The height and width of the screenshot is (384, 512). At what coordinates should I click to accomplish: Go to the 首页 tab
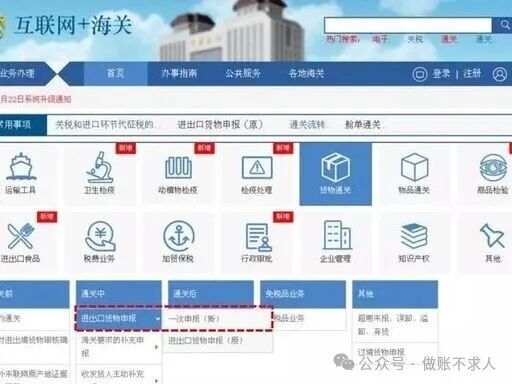point(115,73)
